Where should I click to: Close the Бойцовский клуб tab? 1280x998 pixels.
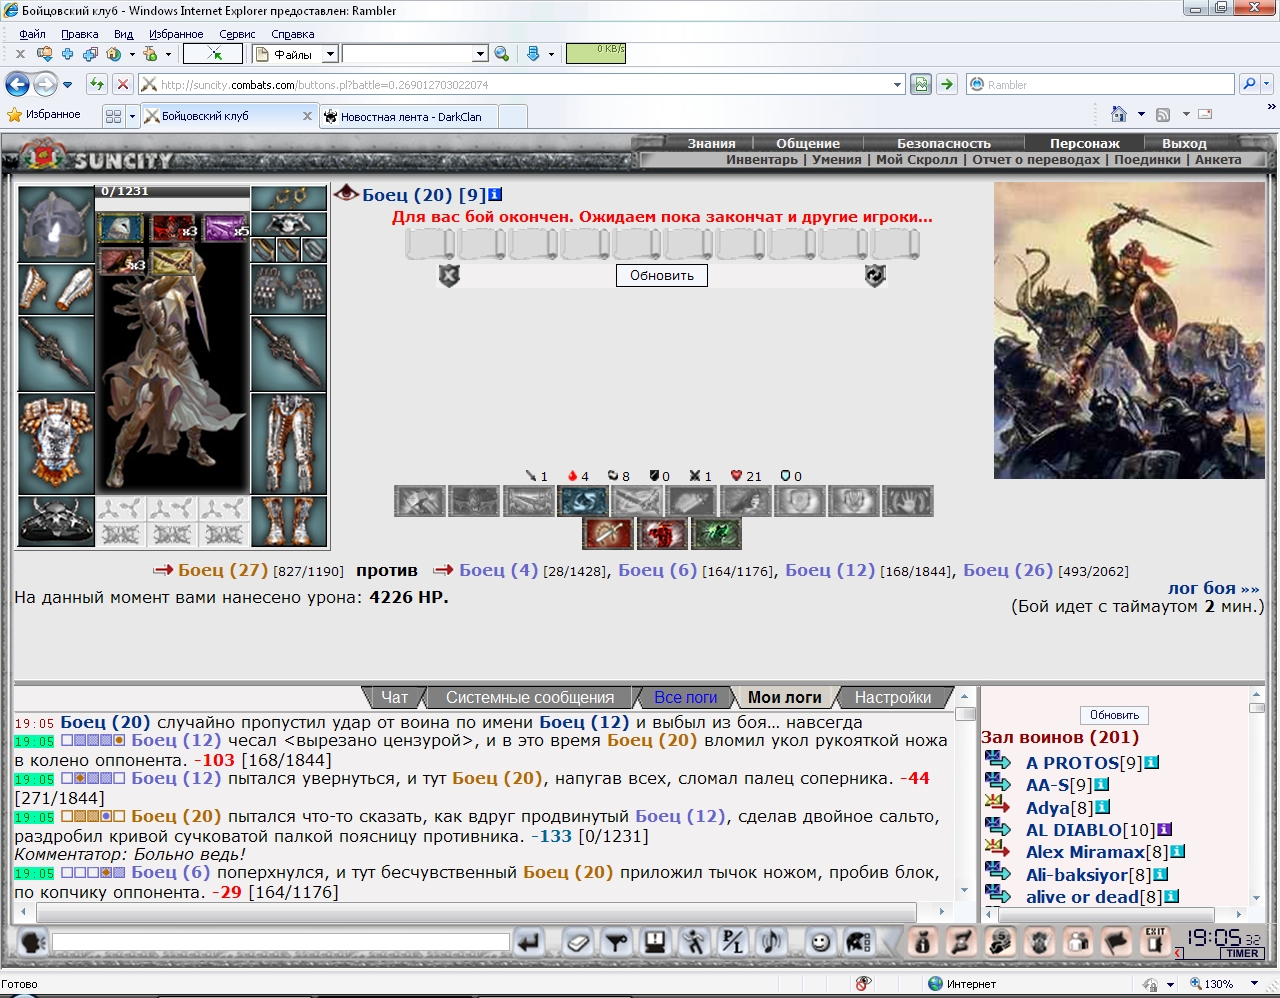click(x=307, y=116)
